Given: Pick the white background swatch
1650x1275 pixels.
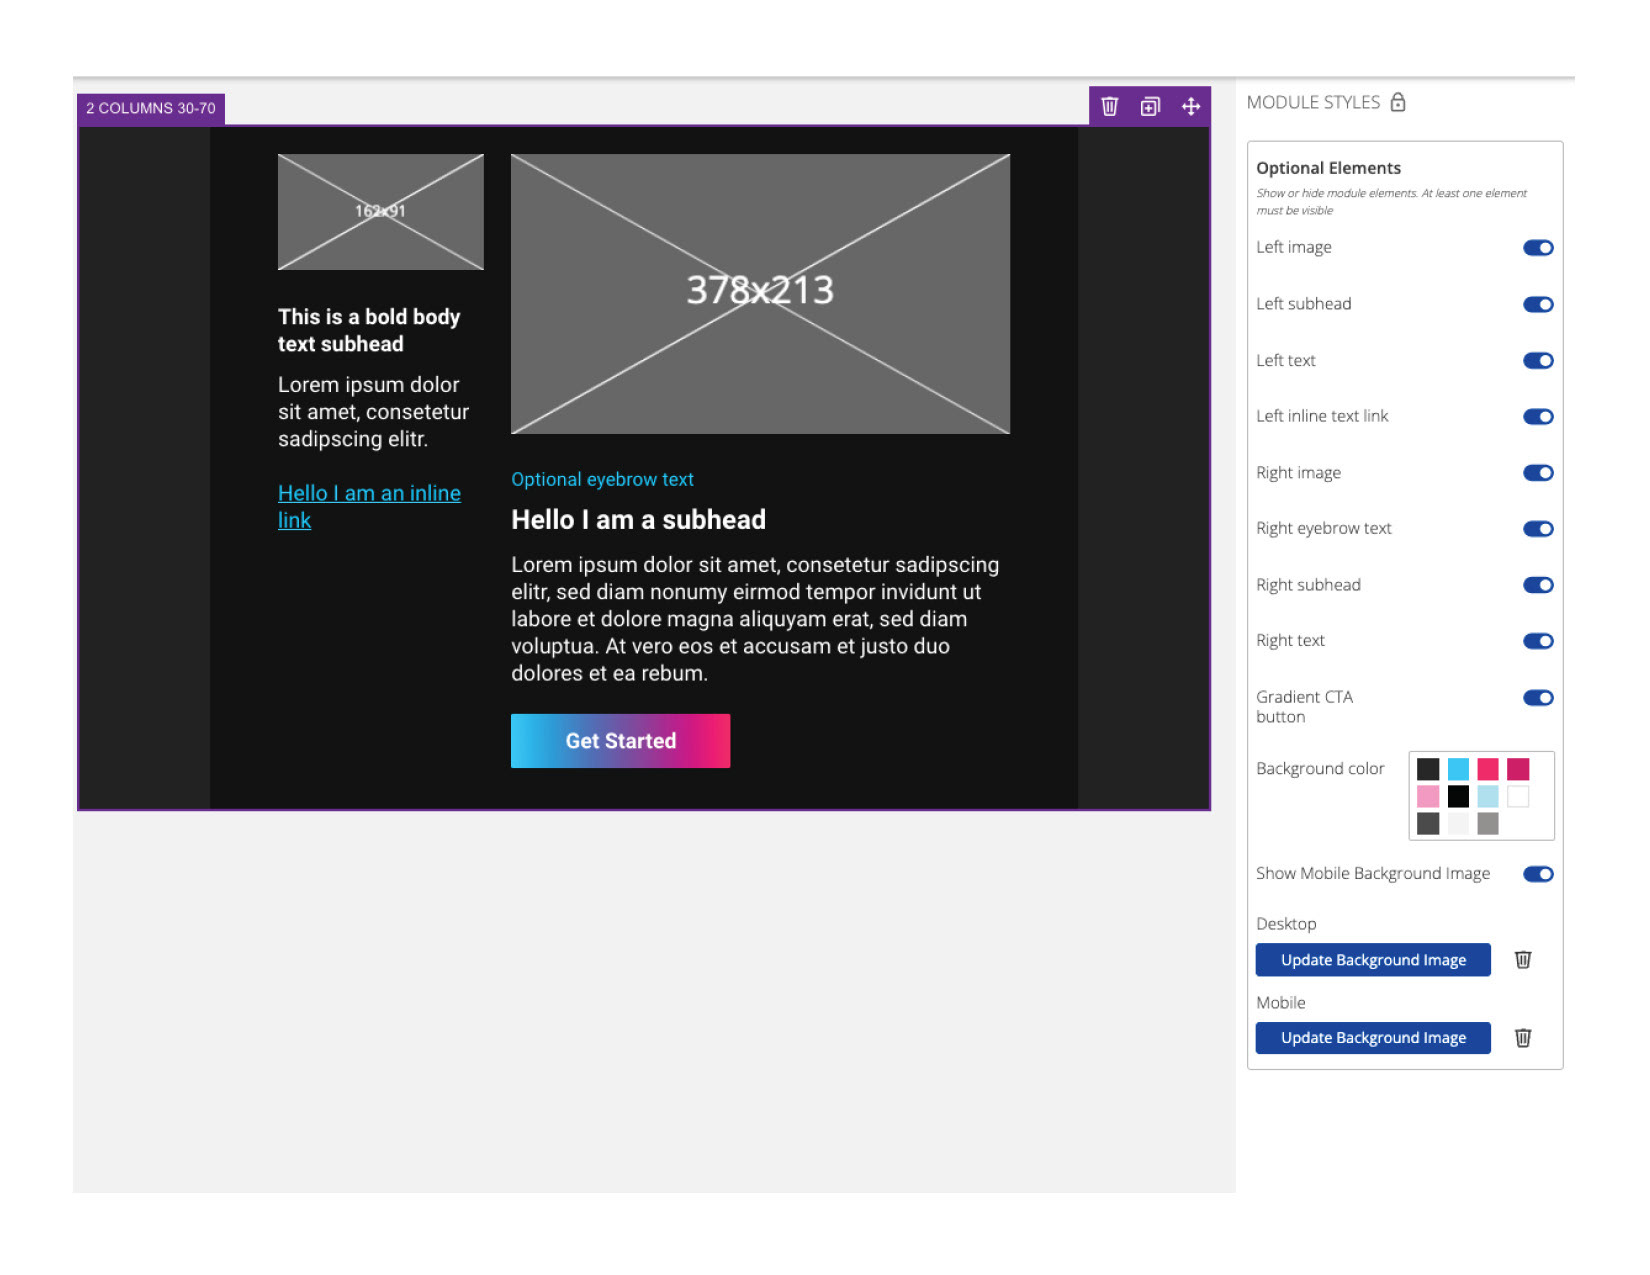Looking at the screenshot, I should [1518, 796].
